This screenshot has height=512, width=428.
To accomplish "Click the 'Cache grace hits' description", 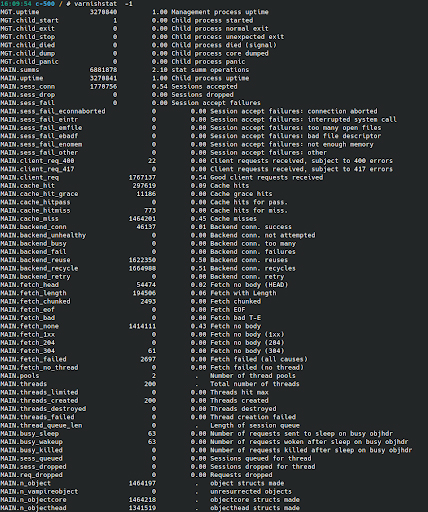I will pos(241,194).
